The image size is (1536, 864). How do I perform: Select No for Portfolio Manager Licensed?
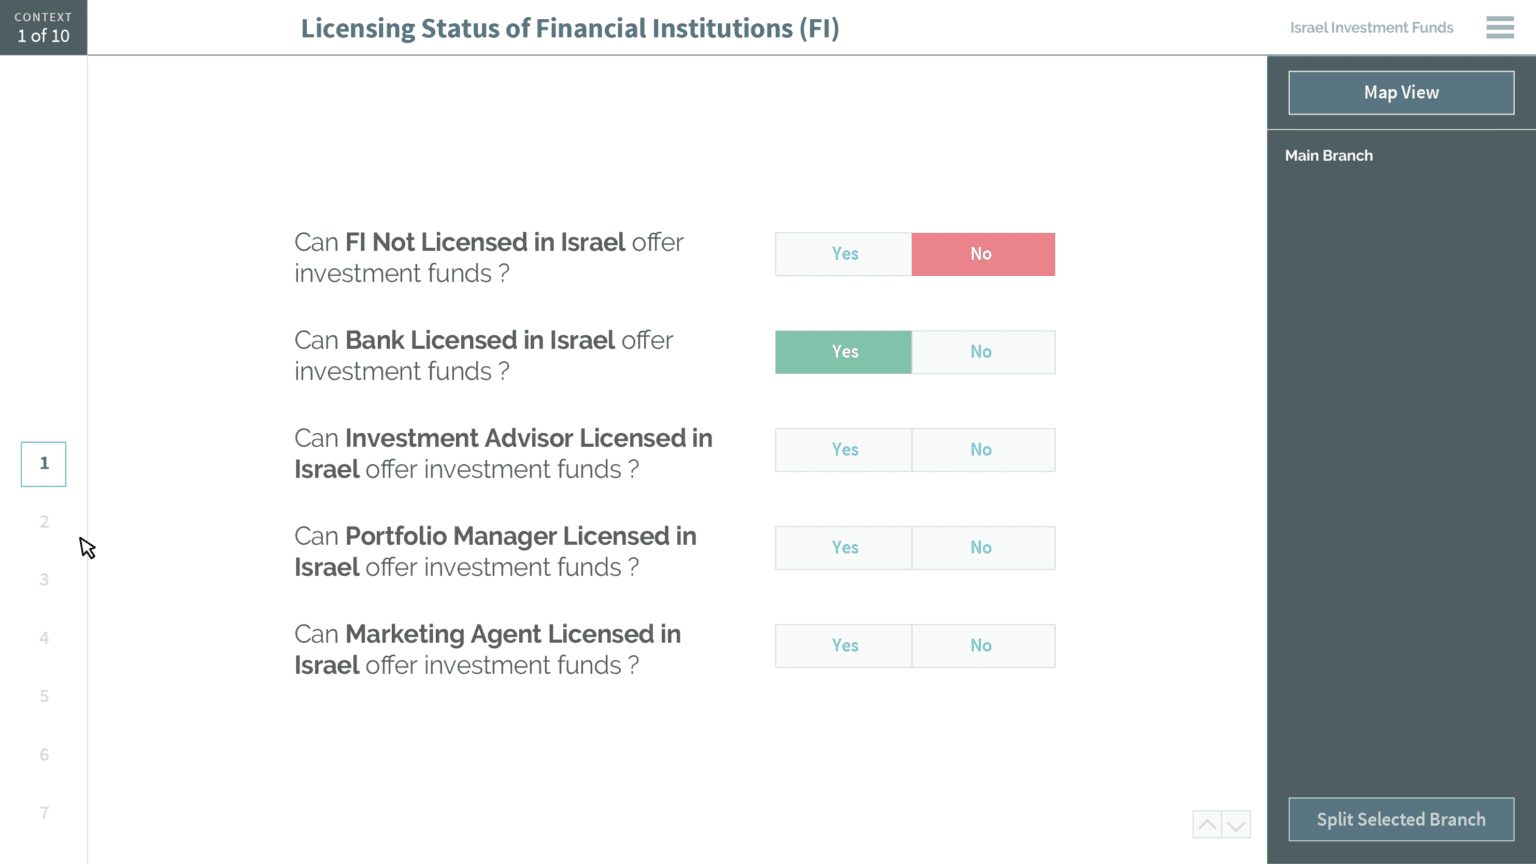(x=982, y=548)
